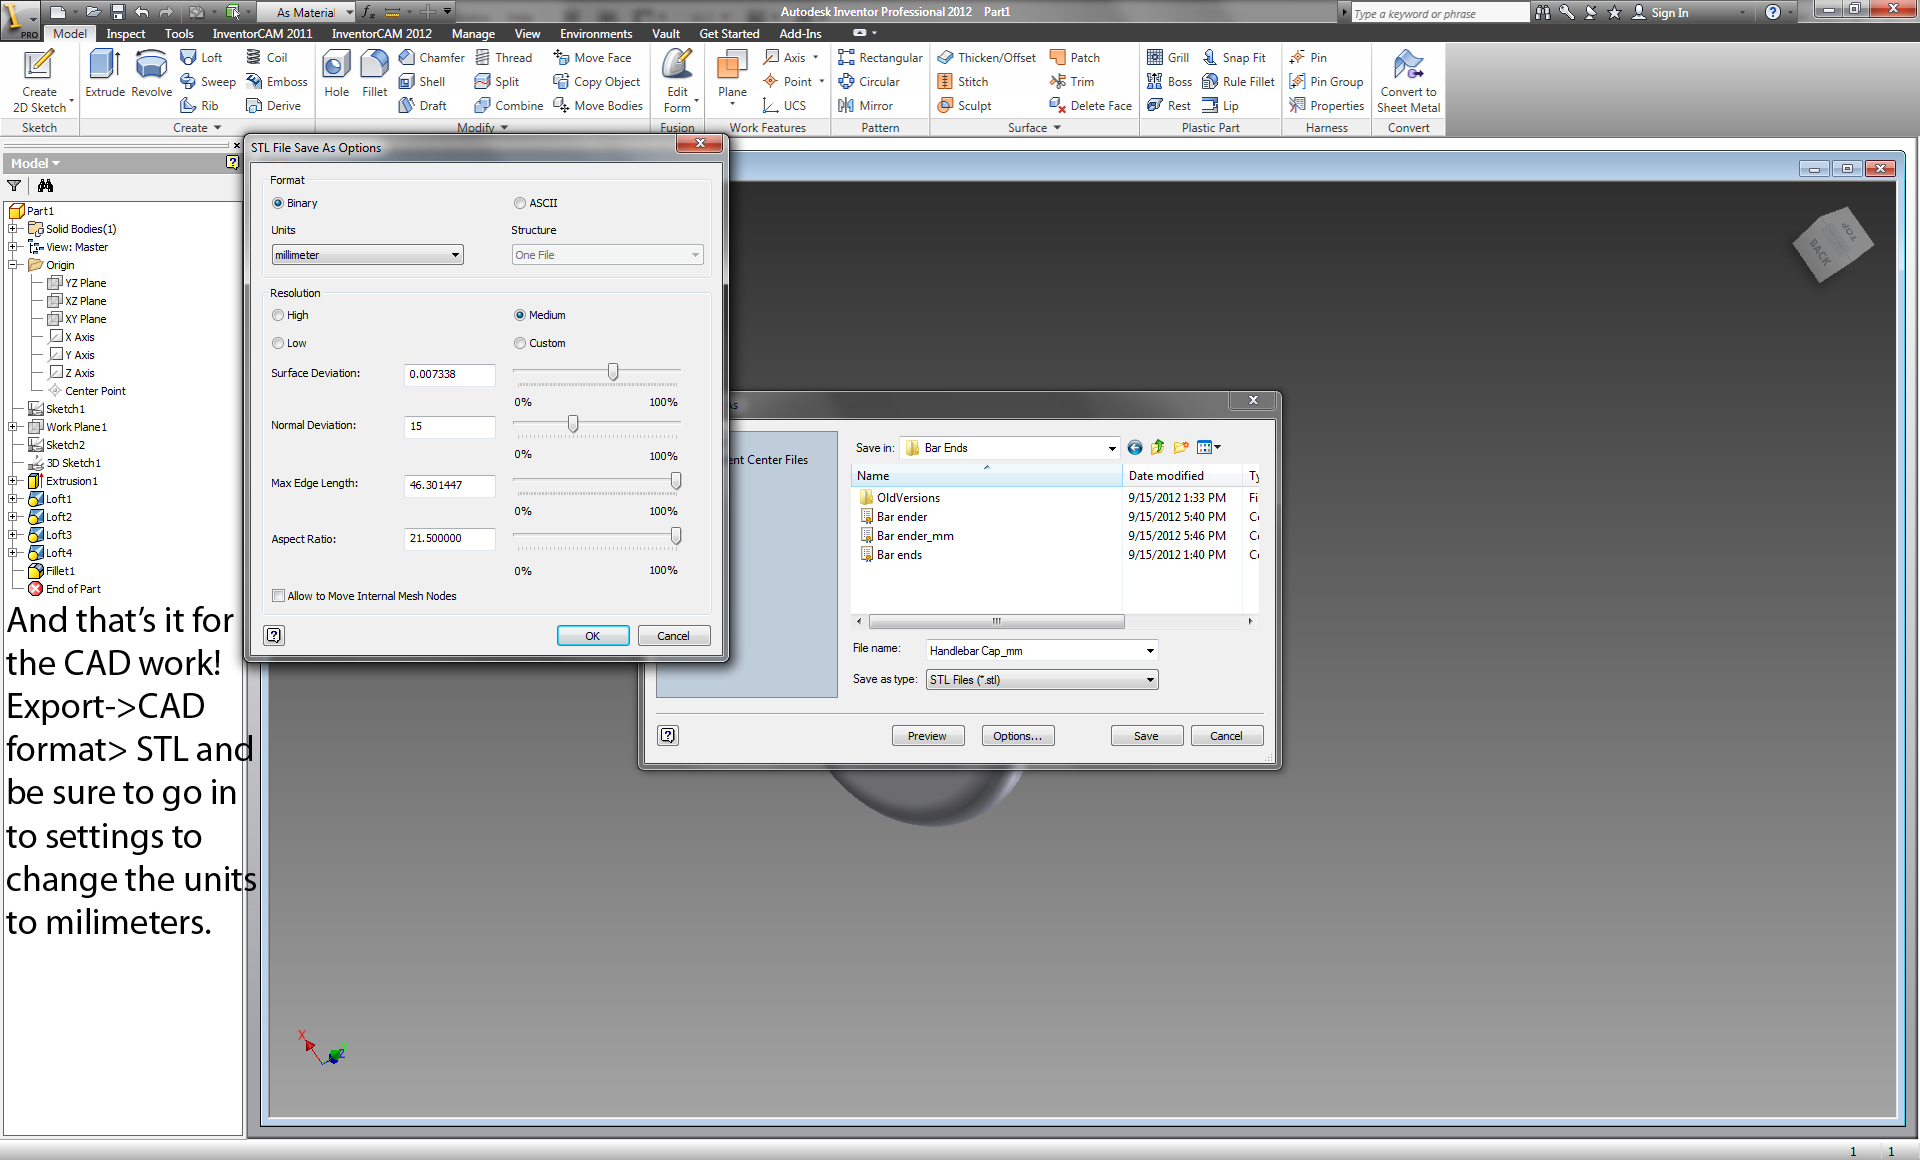Click Create 2D Sketch icon
Screen dimensions: 1920x1160
tap(39, 80)
